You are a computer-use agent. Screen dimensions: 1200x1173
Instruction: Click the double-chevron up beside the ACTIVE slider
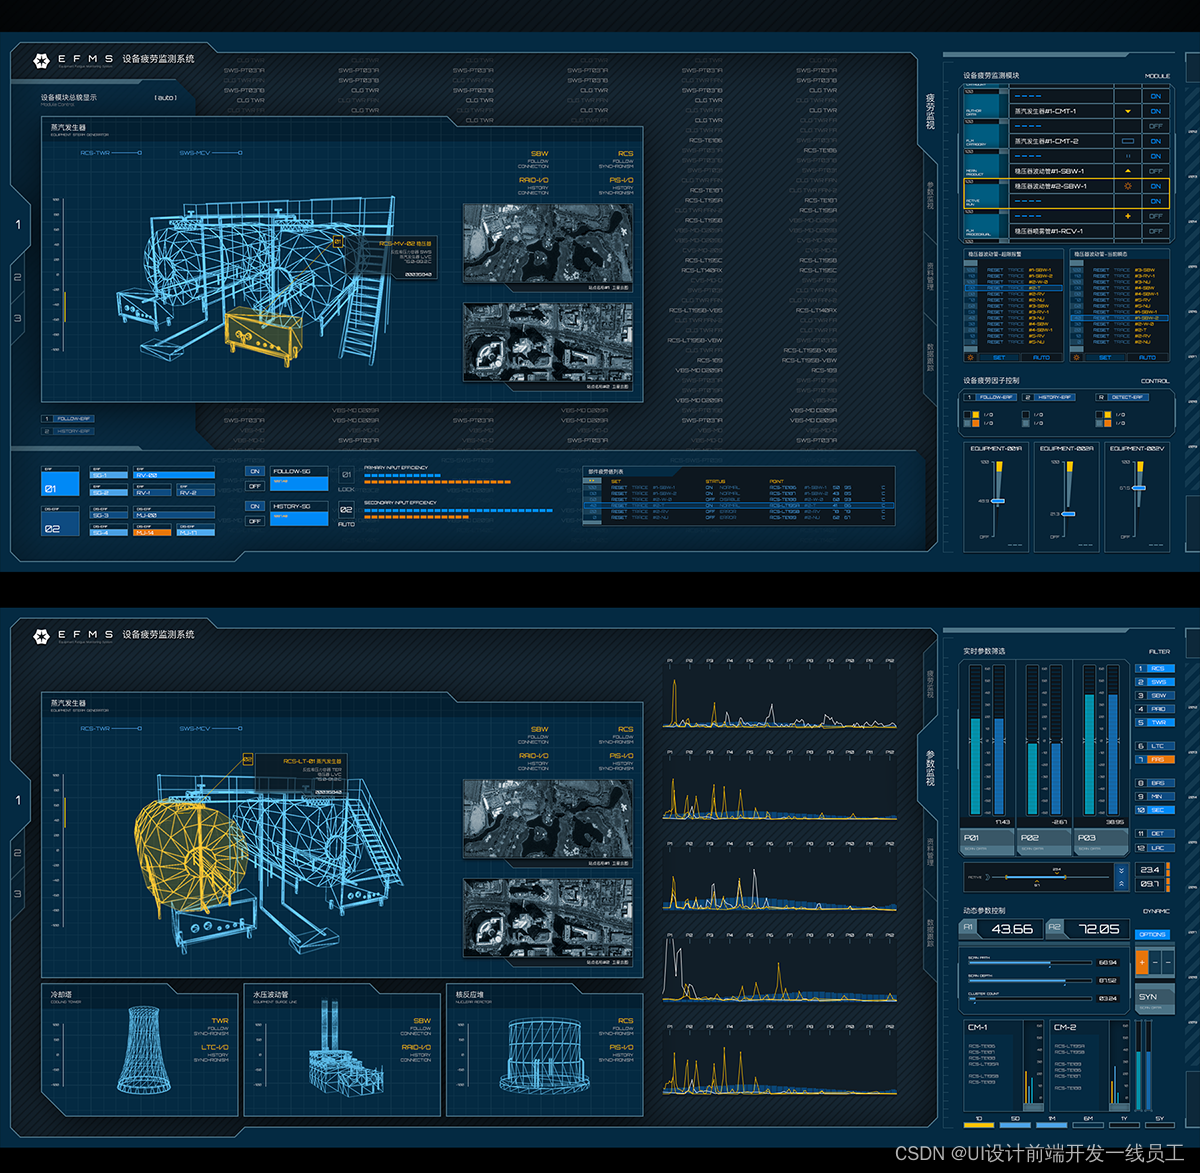1121,884
